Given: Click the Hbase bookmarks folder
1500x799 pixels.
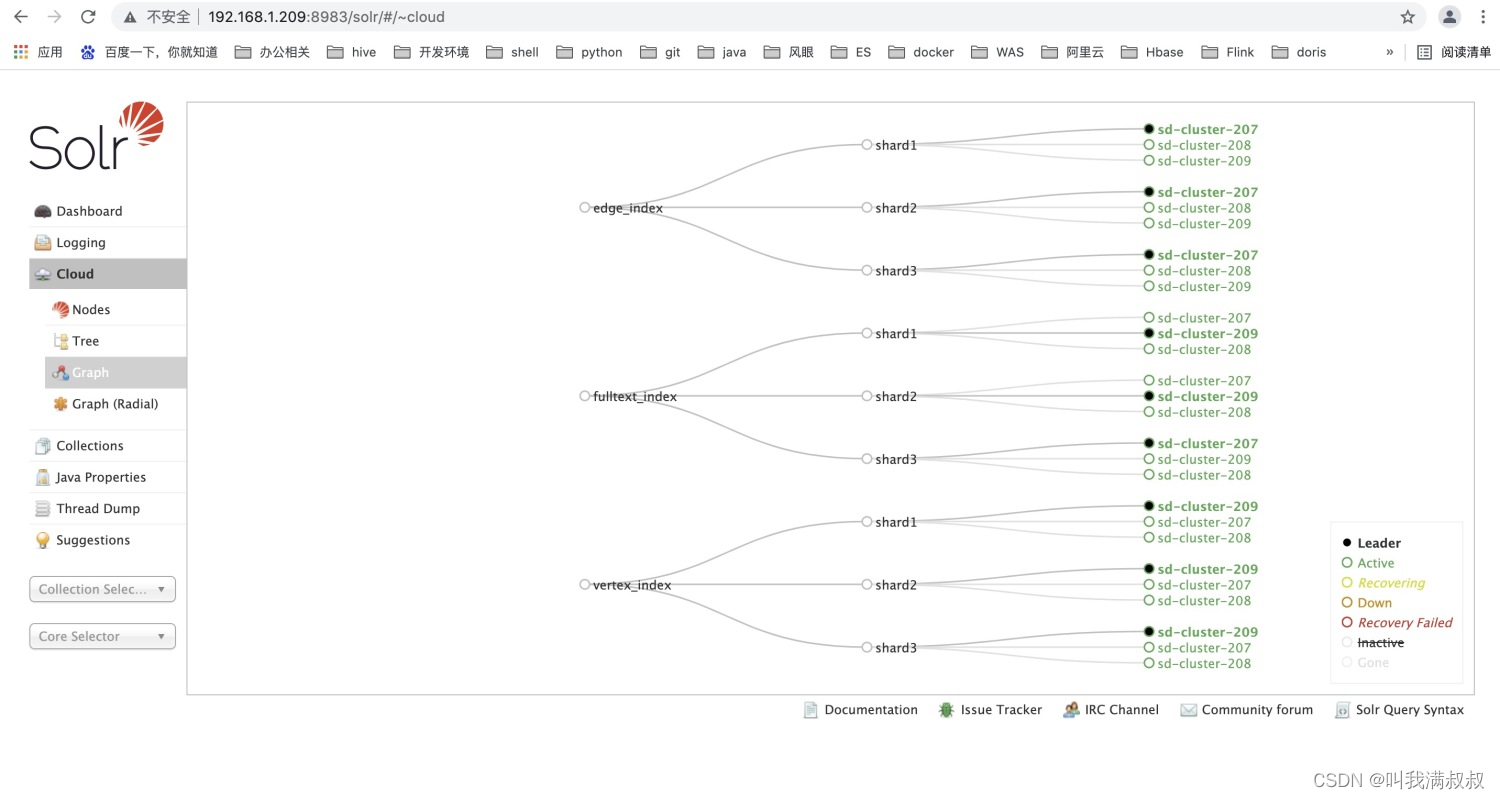Looking at the screenshot, I should [x=1152, y=52].
